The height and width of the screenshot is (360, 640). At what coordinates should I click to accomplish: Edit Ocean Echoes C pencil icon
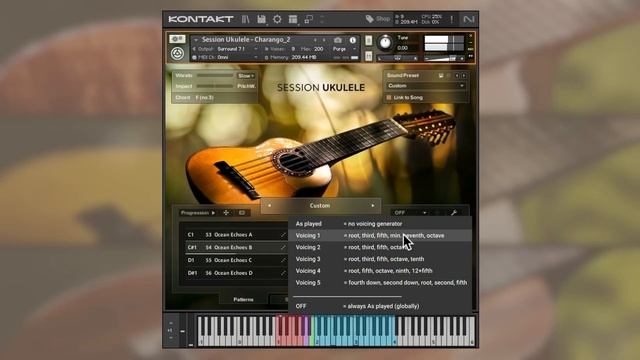pos(283,260)
